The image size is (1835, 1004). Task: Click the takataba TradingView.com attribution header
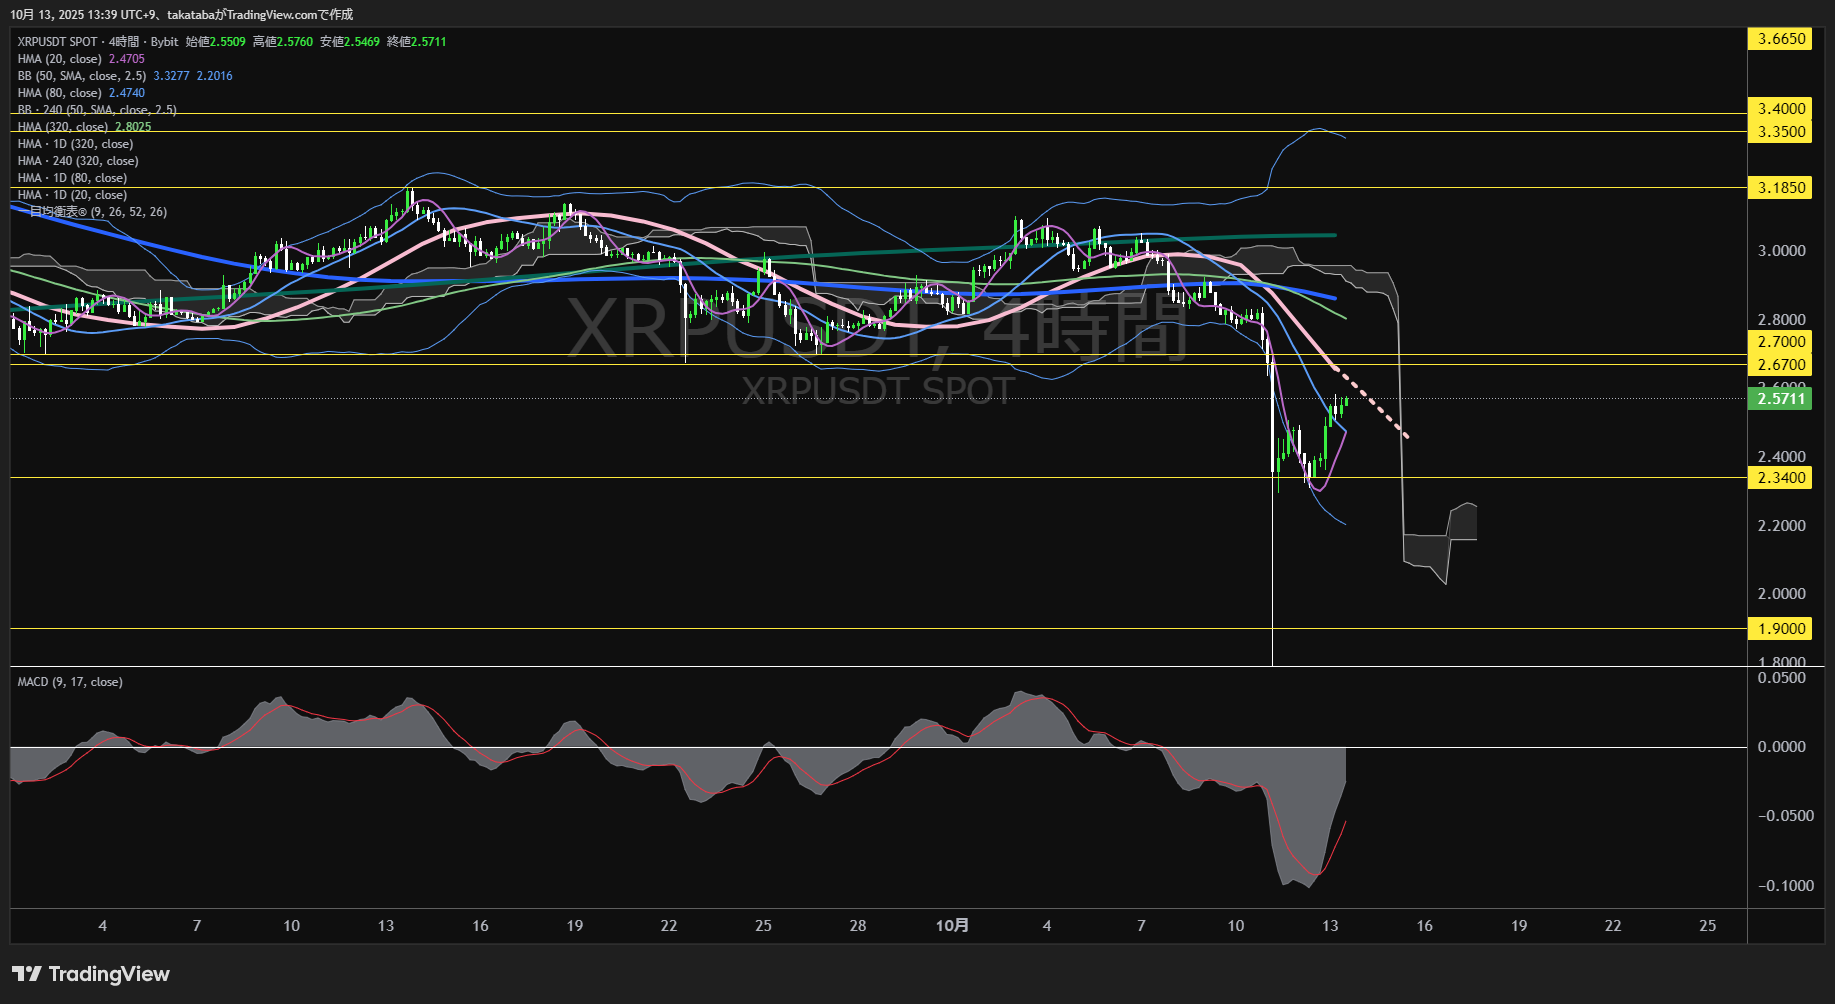pyautogui.click(x=182, y=14)
